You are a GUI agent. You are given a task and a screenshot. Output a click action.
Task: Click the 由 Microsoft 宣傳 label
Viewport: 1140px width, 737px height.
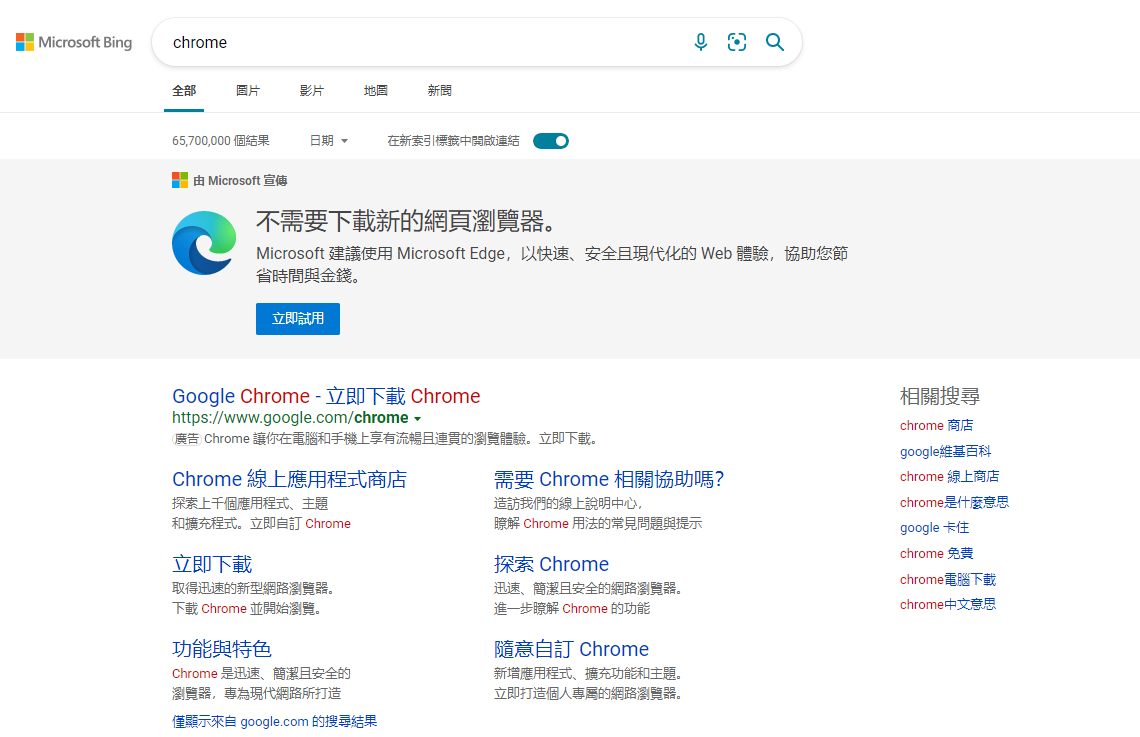[240, 181]
